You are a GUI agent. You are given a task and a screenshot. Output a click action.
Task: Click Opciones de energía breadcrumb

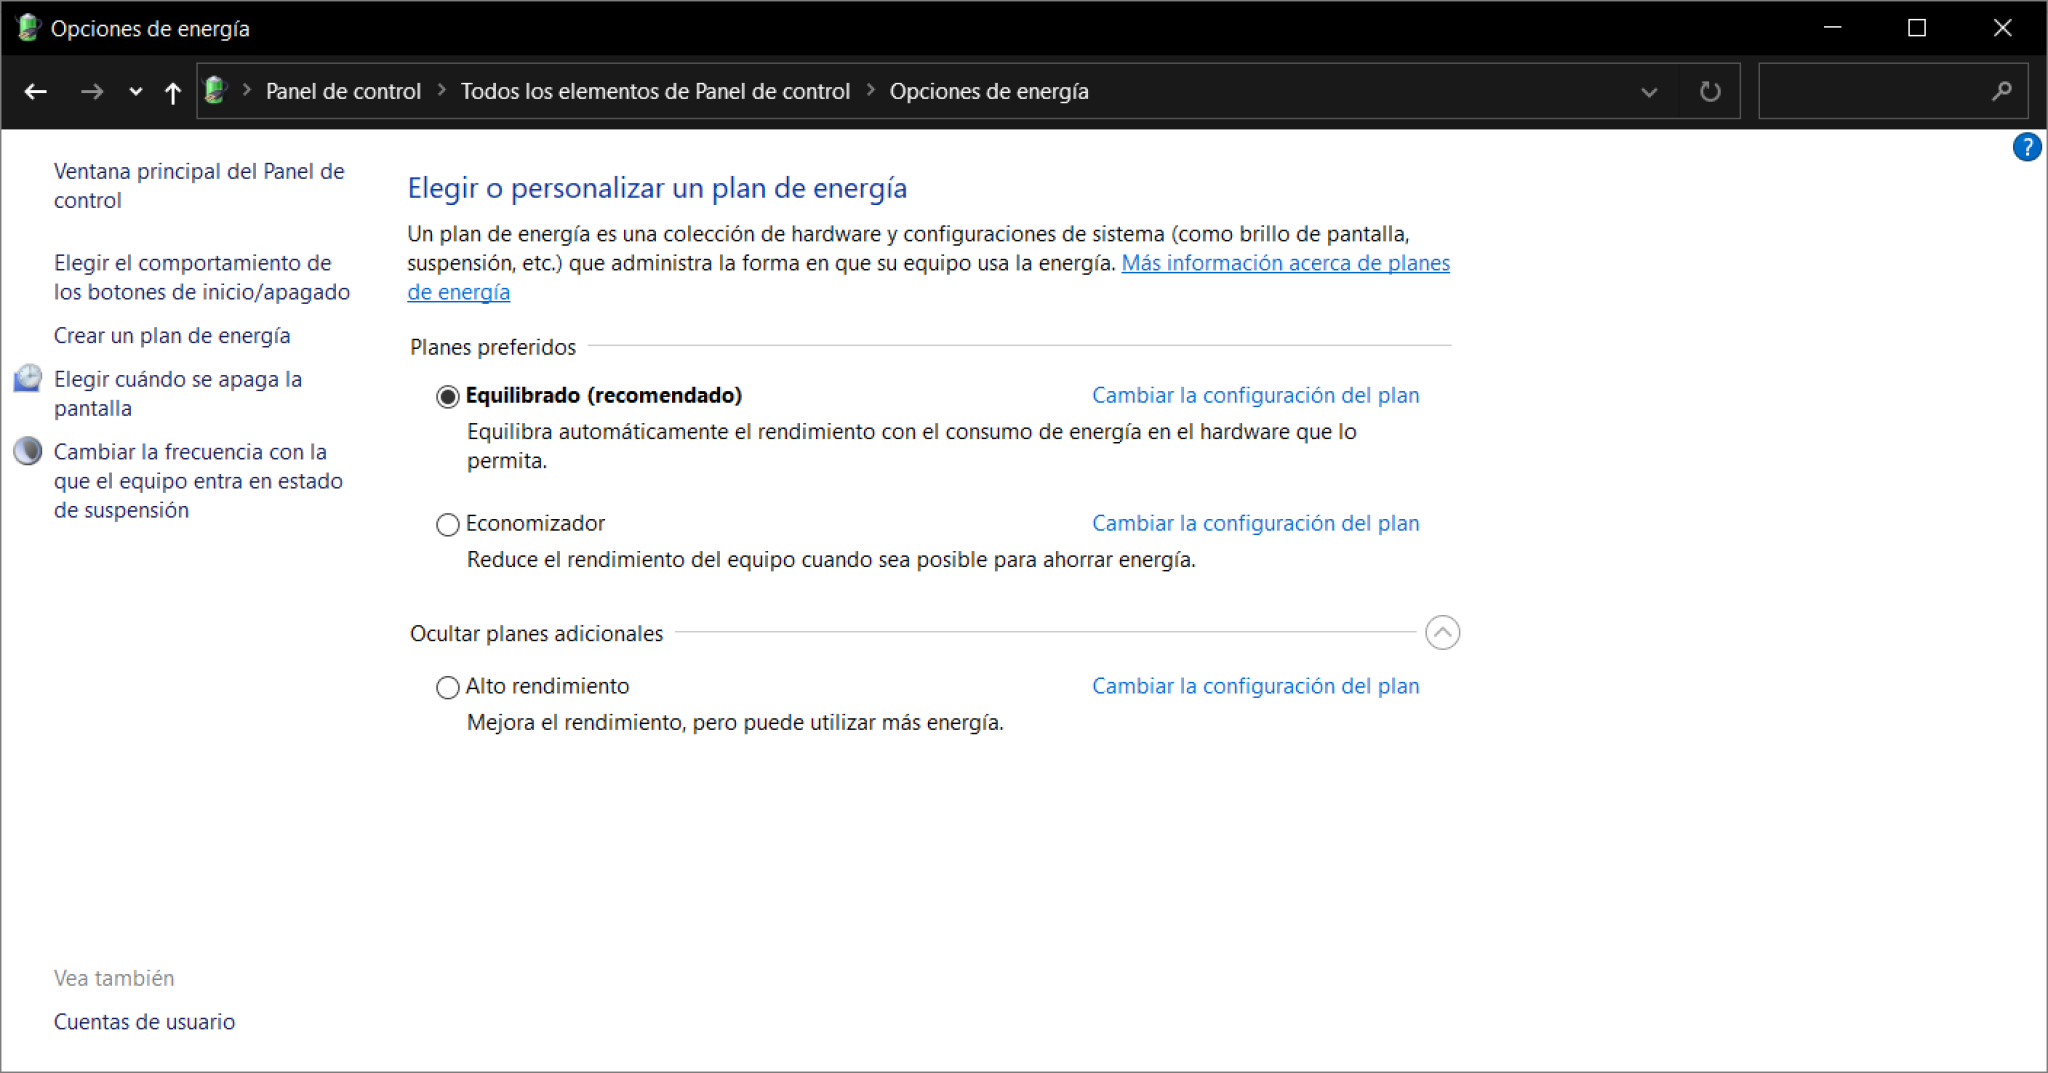[989, 91]
